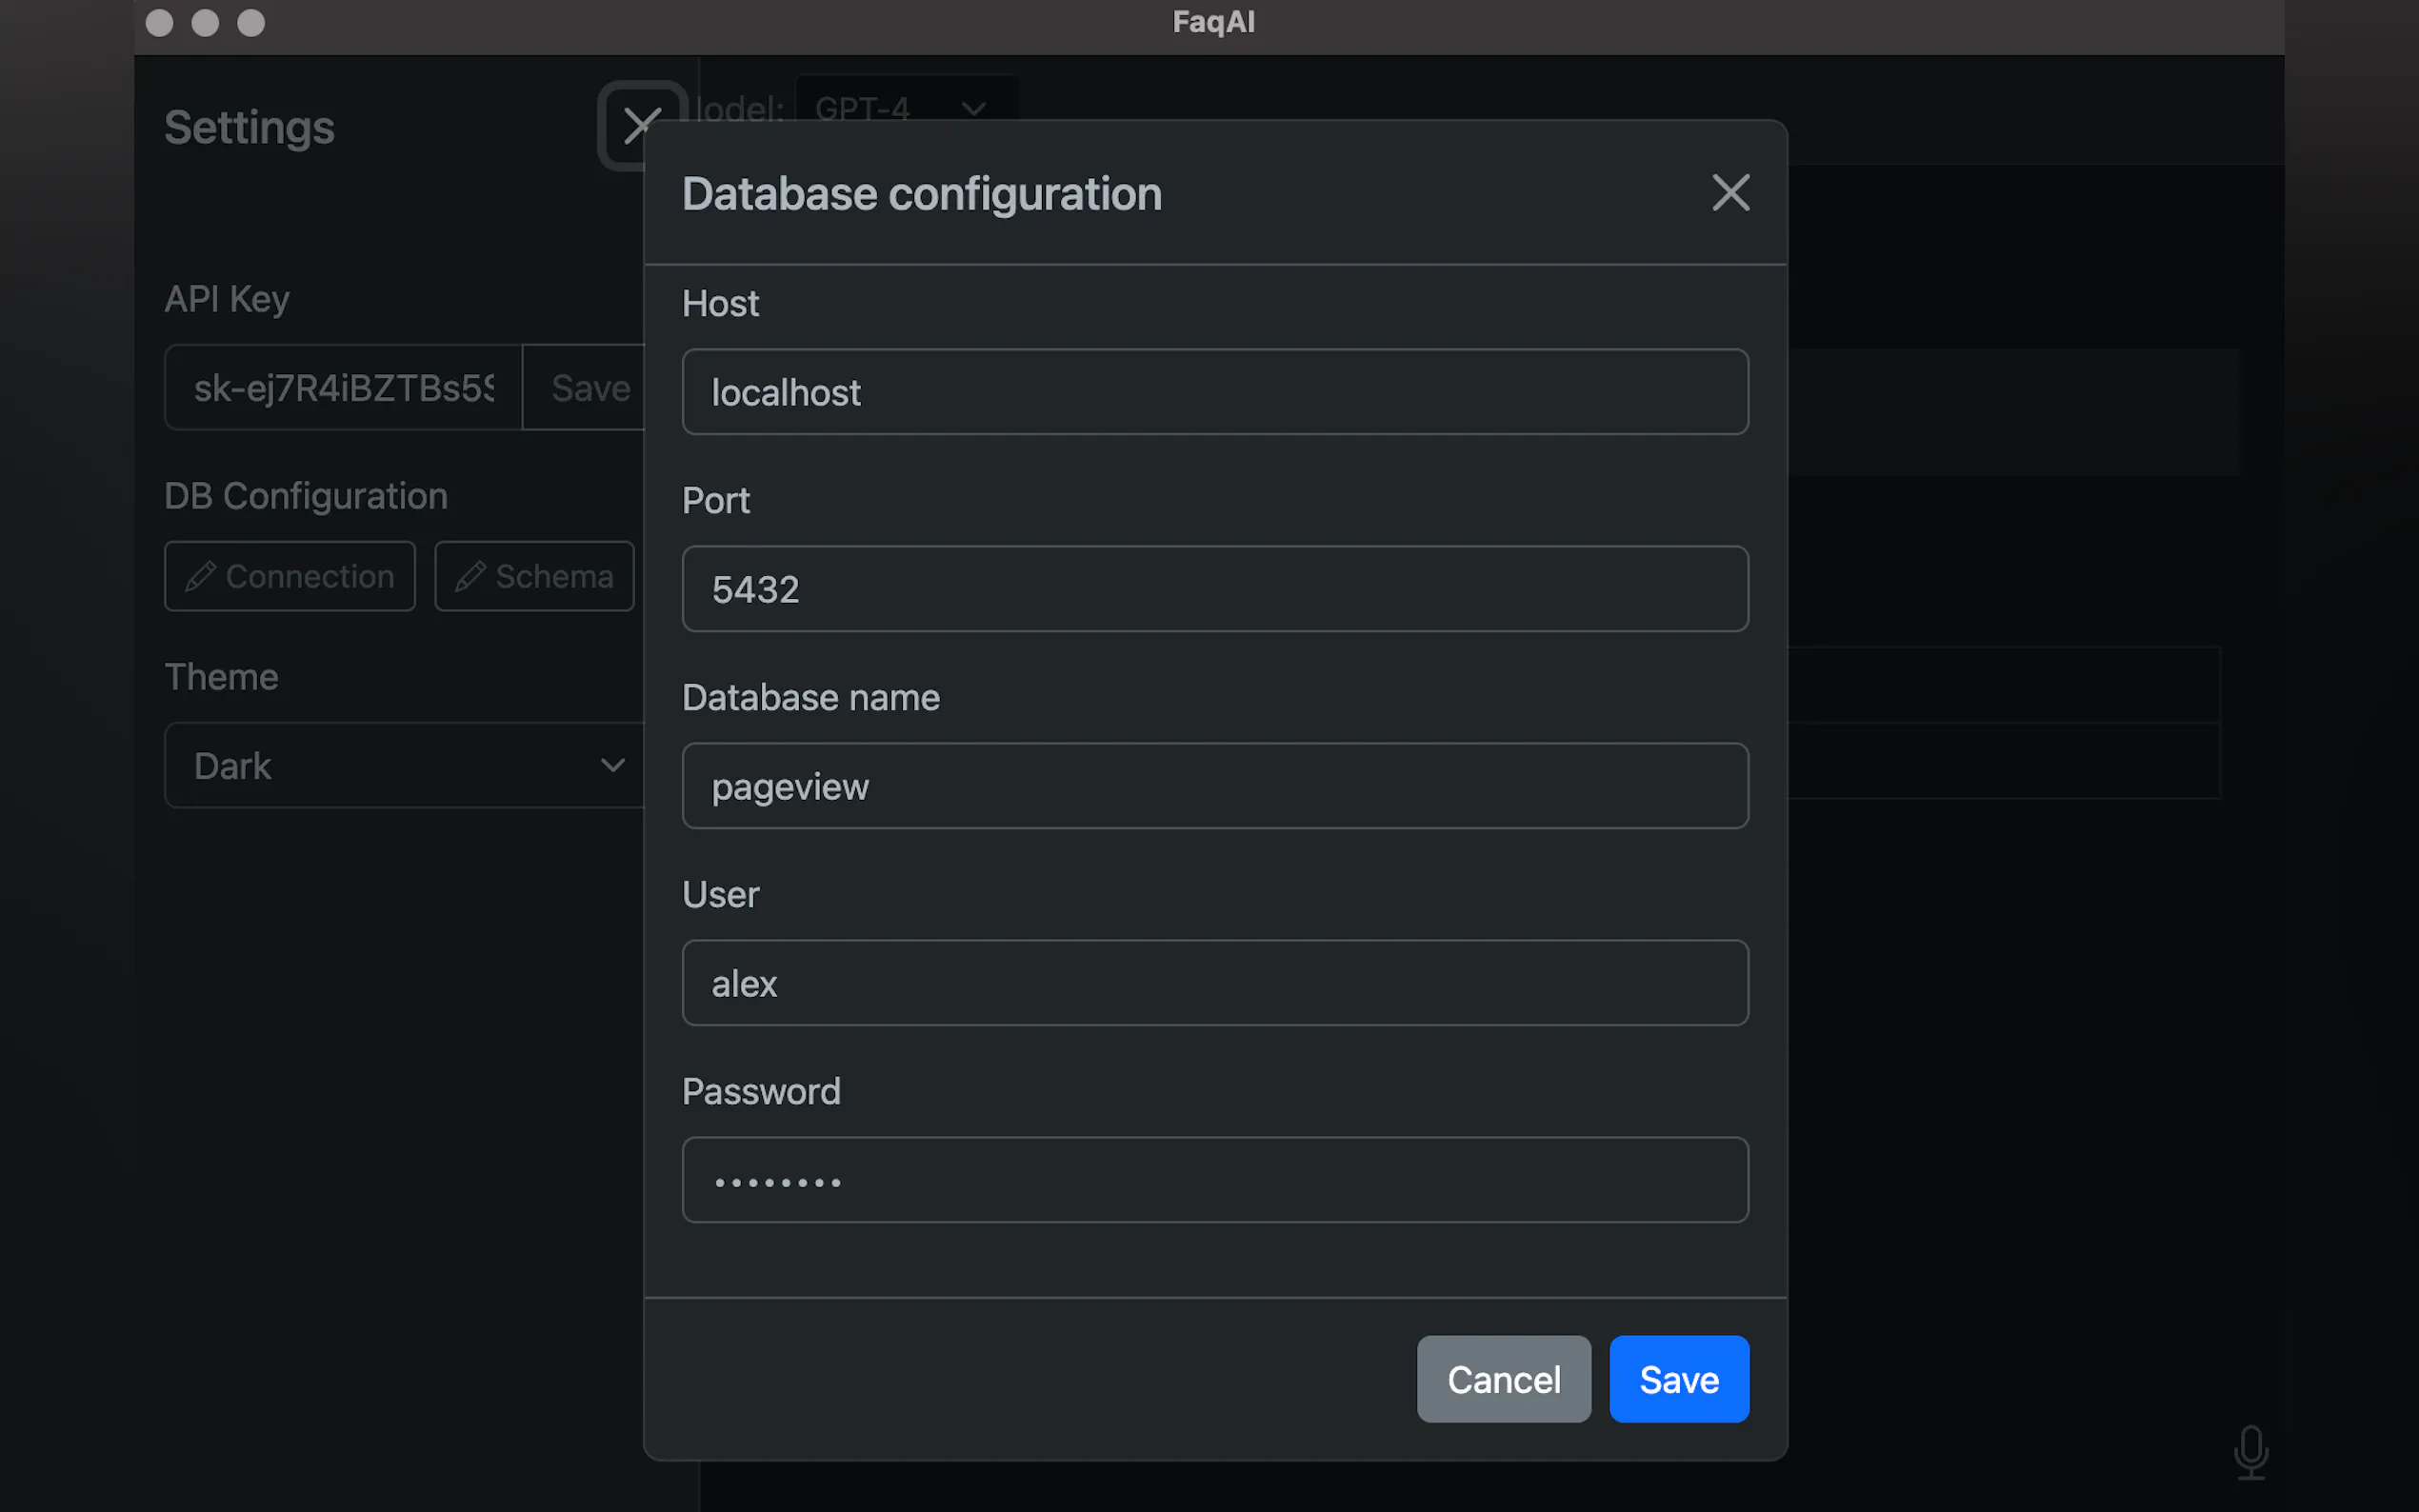This screenshot has height=1512, width=2419.
Task: Close the Database configuration dialog with X
Action: [1730, 193]
